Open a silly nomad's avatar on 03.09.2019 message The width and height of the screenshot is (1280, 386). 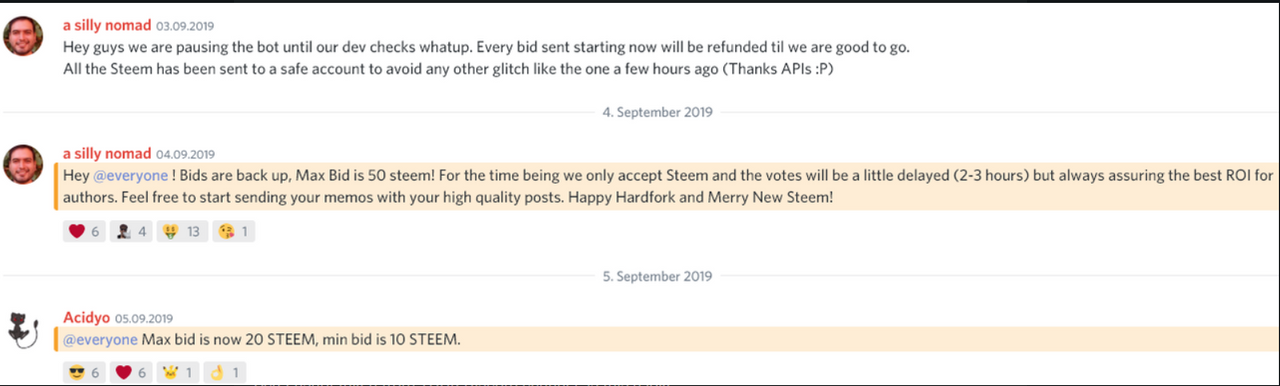[x=23, y=36]
